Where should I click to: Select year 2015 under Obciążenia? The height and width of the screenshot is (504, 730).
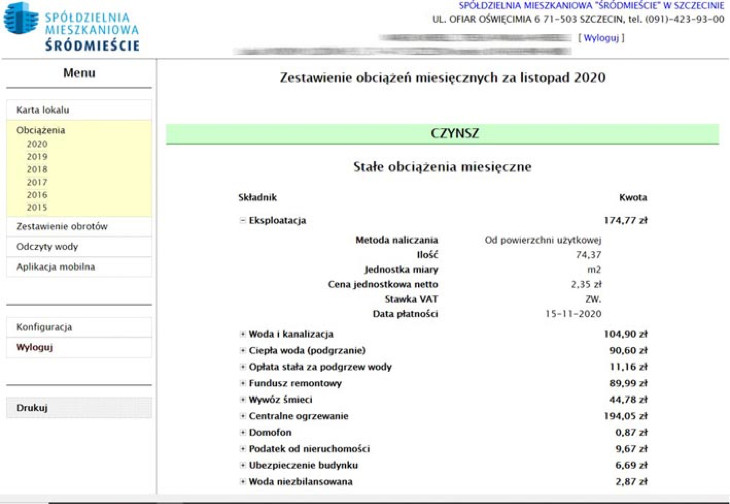click(37, 208)
